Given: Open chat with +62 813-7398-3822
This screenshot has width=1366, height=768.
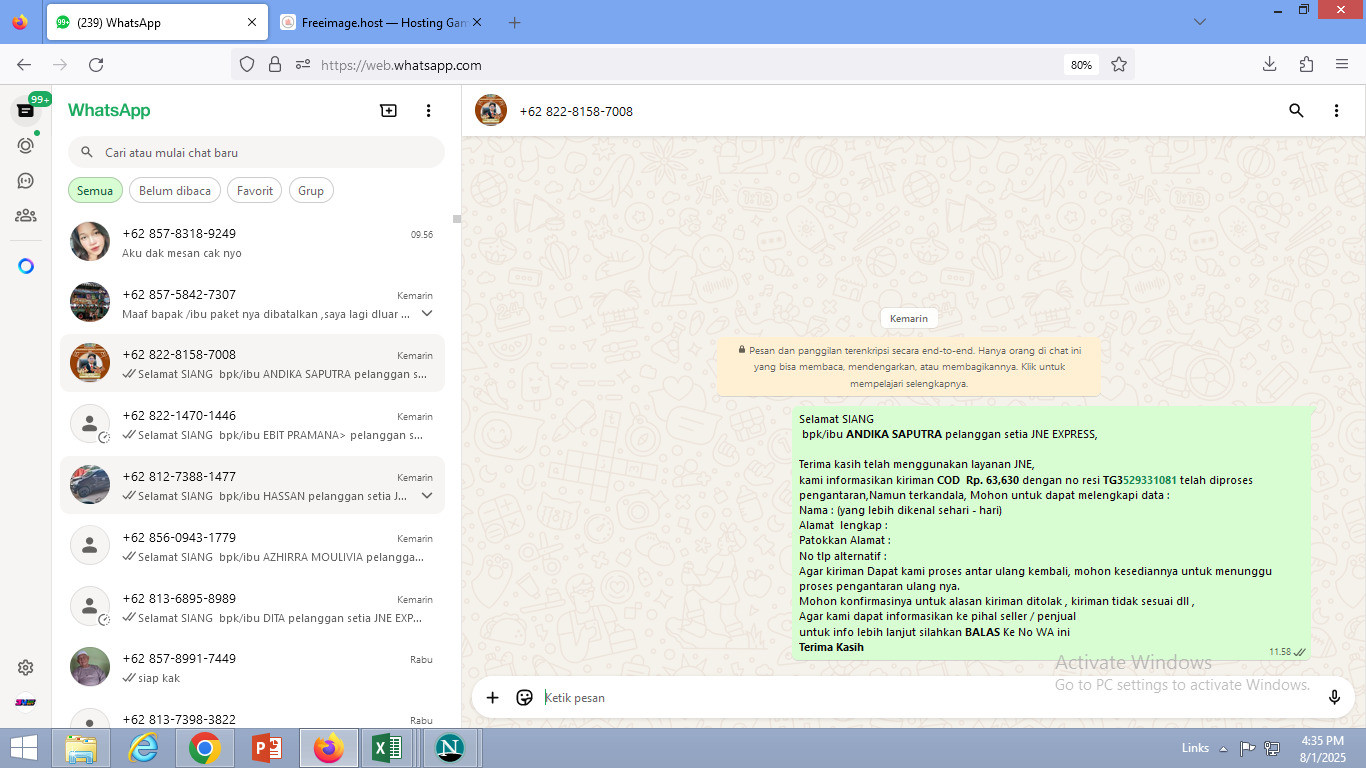Looking at the screenshot, I should (x=252, y=716).
